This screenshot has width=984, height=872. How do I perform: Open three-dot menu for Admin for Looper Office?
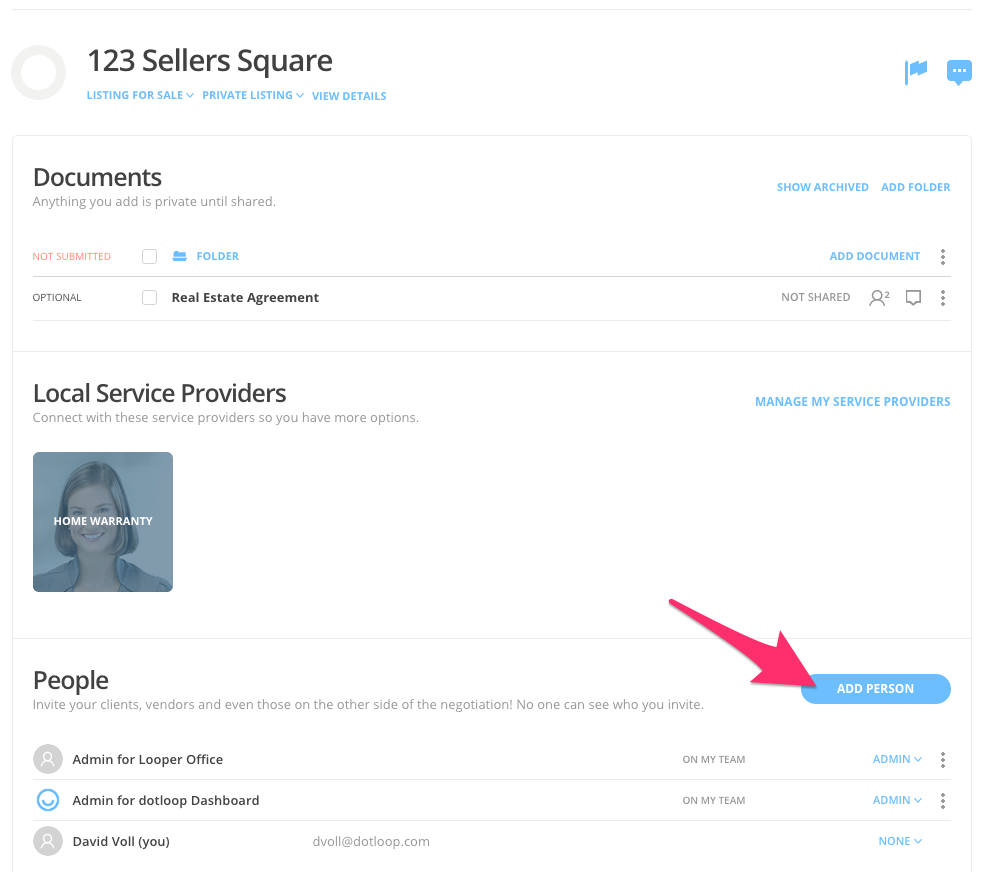943,760
